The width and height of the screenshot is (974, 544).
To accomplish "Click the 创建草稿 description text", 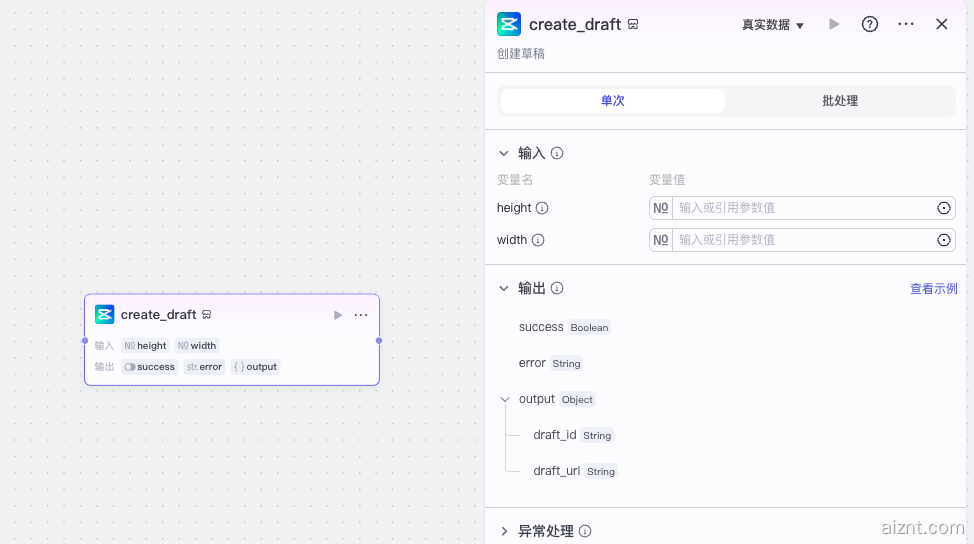I will pos(521,54).
